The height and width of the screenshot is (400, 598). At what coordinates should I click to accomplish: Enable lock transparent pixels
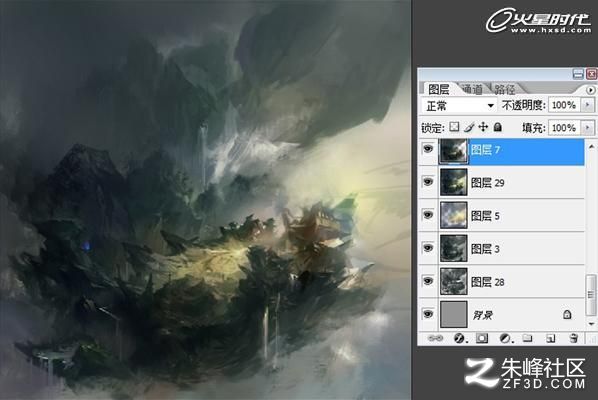pyautogui.click(x=454, y=127)
